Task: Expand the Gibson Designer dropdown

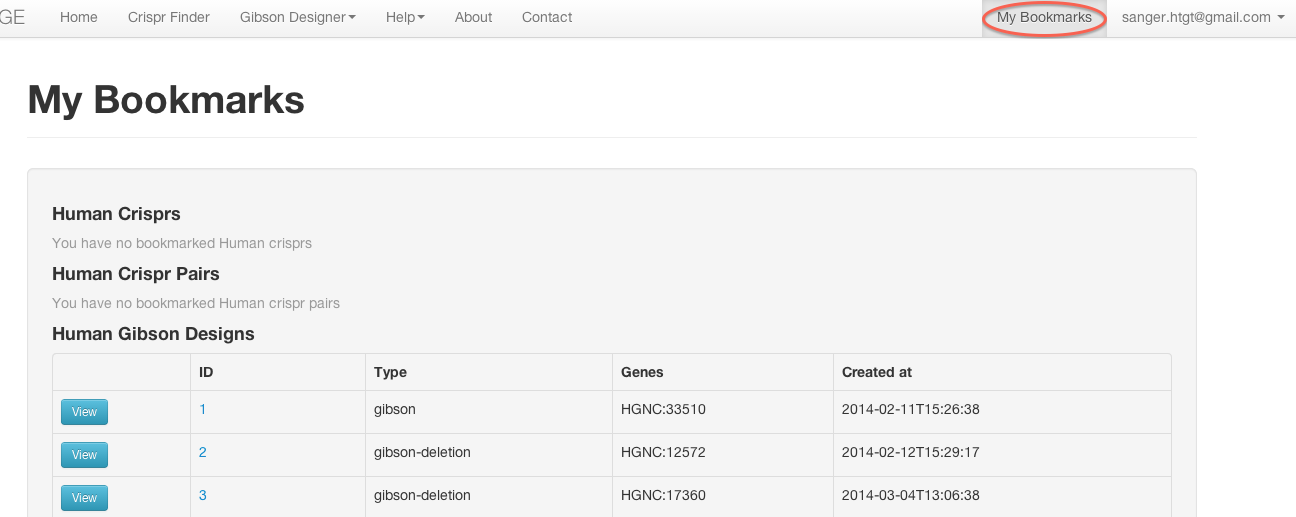Action: tap(298, 17)
